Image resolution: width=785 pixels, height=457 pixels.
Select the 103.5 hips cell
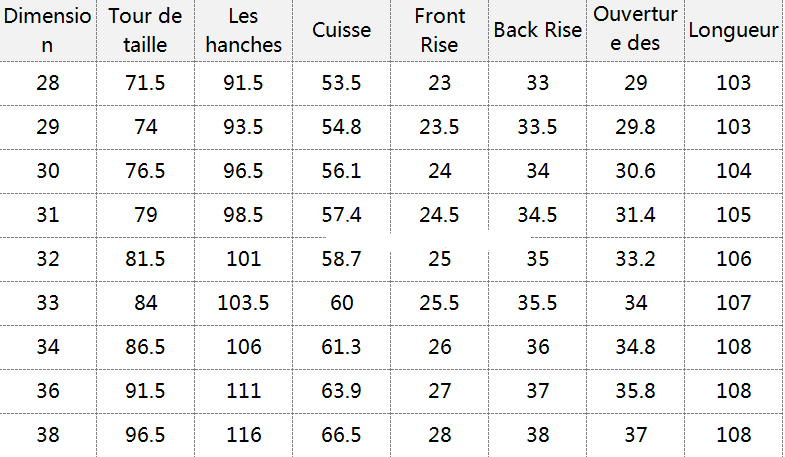point(243,303)
